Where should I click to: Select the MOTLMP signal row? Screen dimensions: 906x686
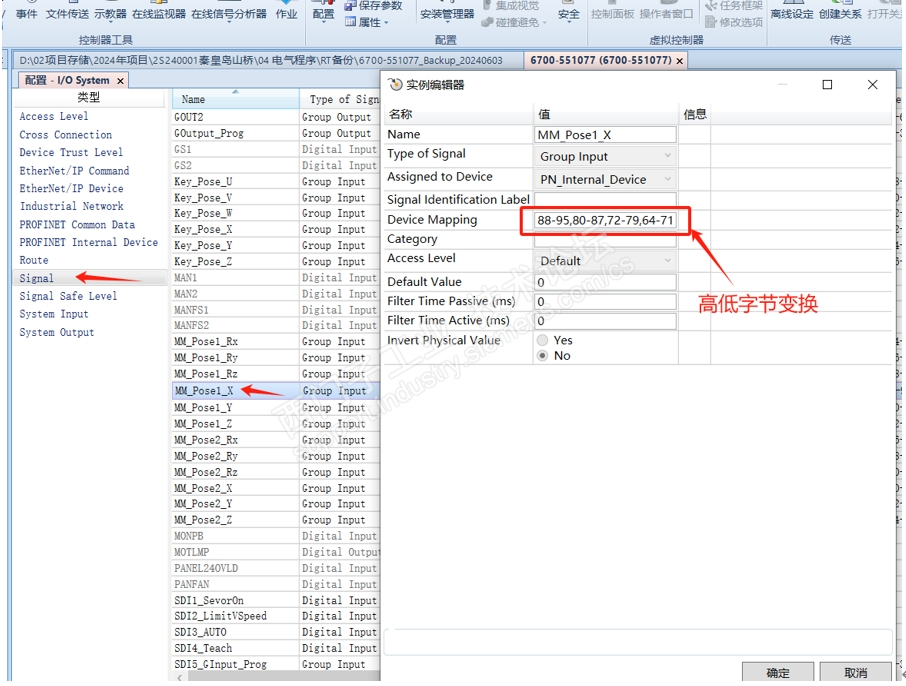(276, 552)
